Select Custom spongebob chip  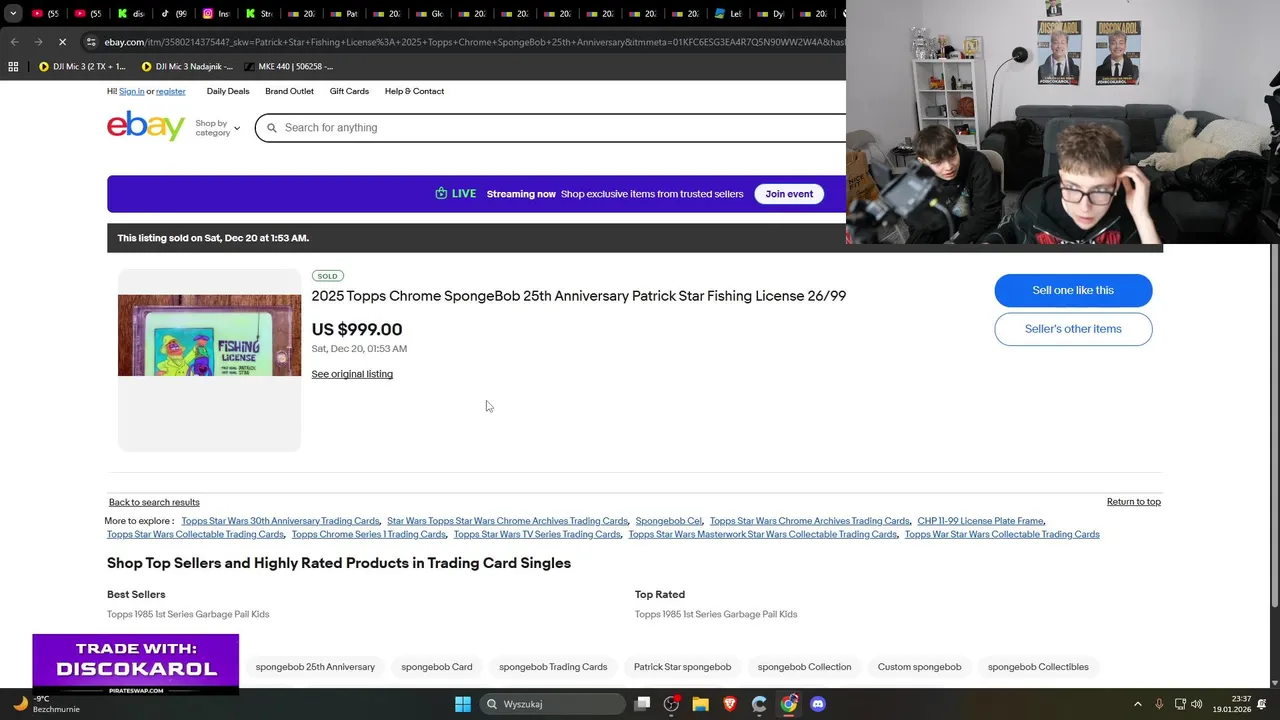(919, 667)
